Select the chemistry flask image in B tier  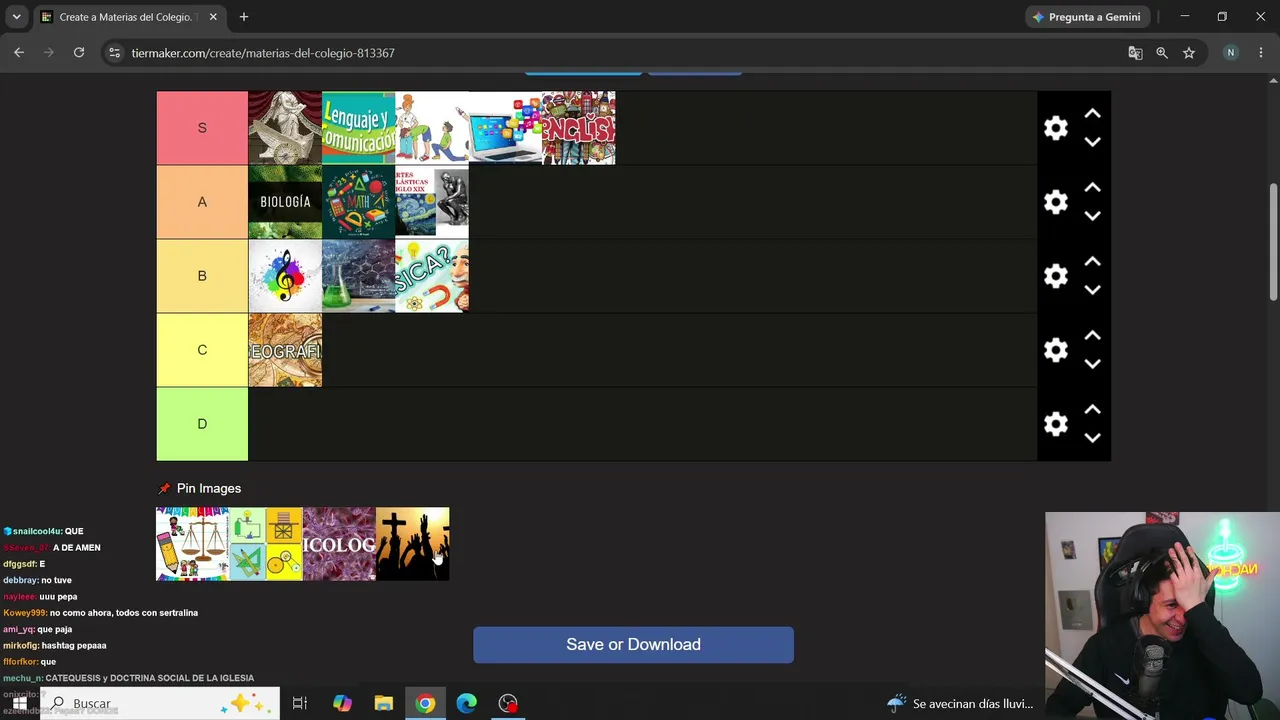(358, 276)
